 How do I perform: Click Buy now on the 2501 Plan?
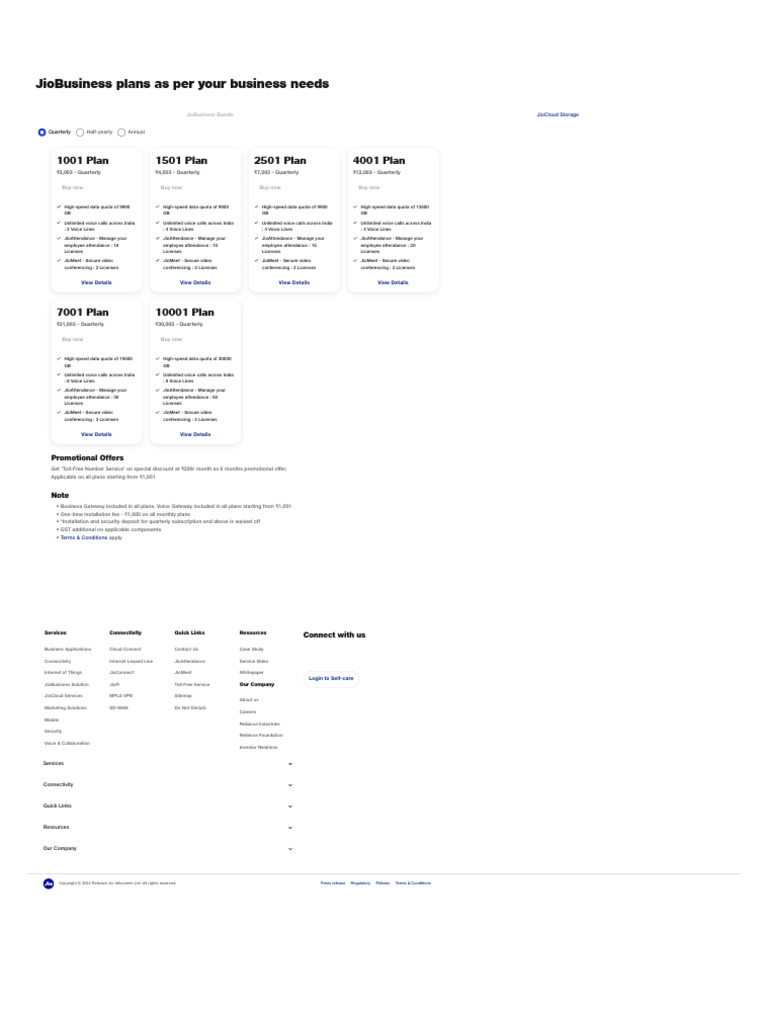tap(270, 187)
